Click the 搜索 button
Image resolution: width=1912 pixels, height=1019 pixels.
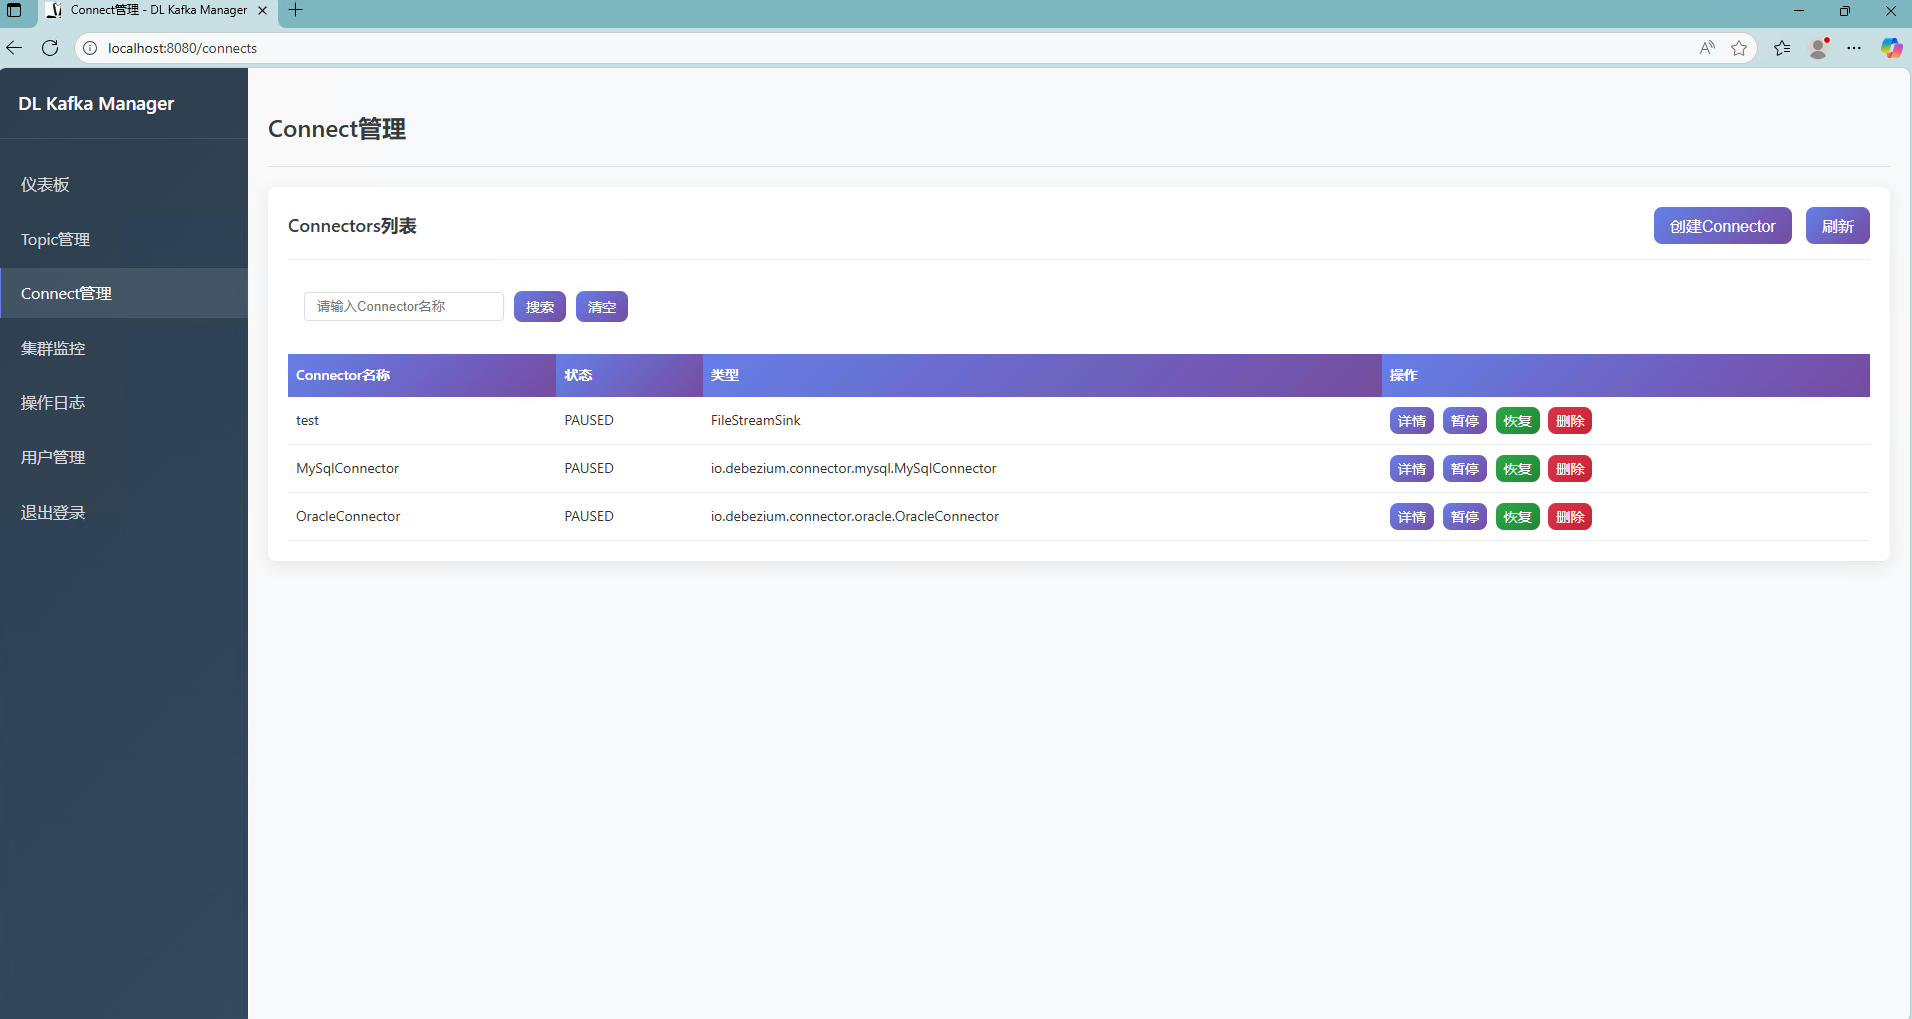[540, 307]
